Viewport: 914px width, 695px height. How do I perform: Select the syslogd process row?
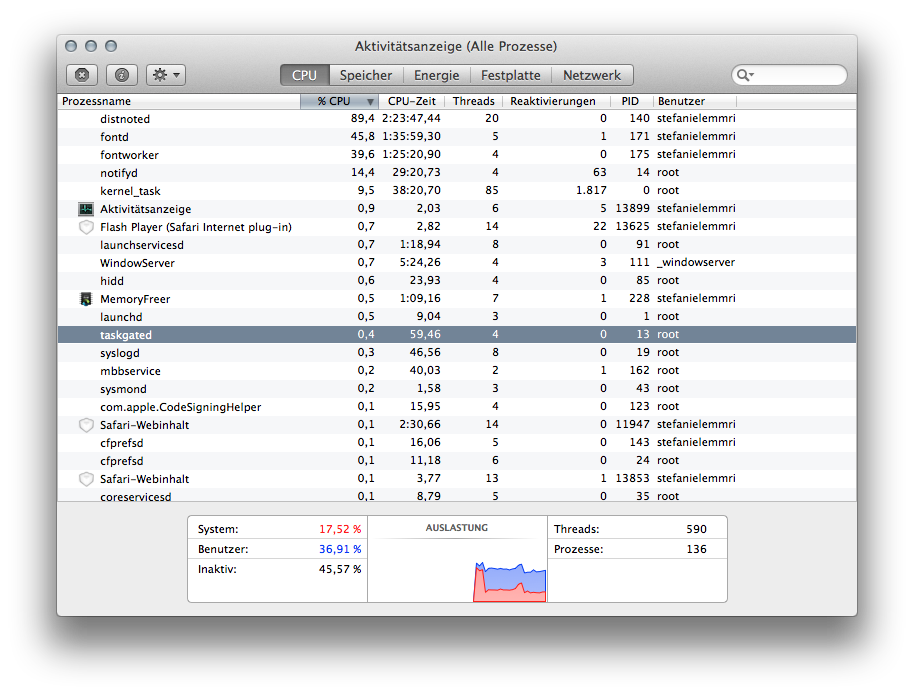pyautogui.click(x=457, y=353)
